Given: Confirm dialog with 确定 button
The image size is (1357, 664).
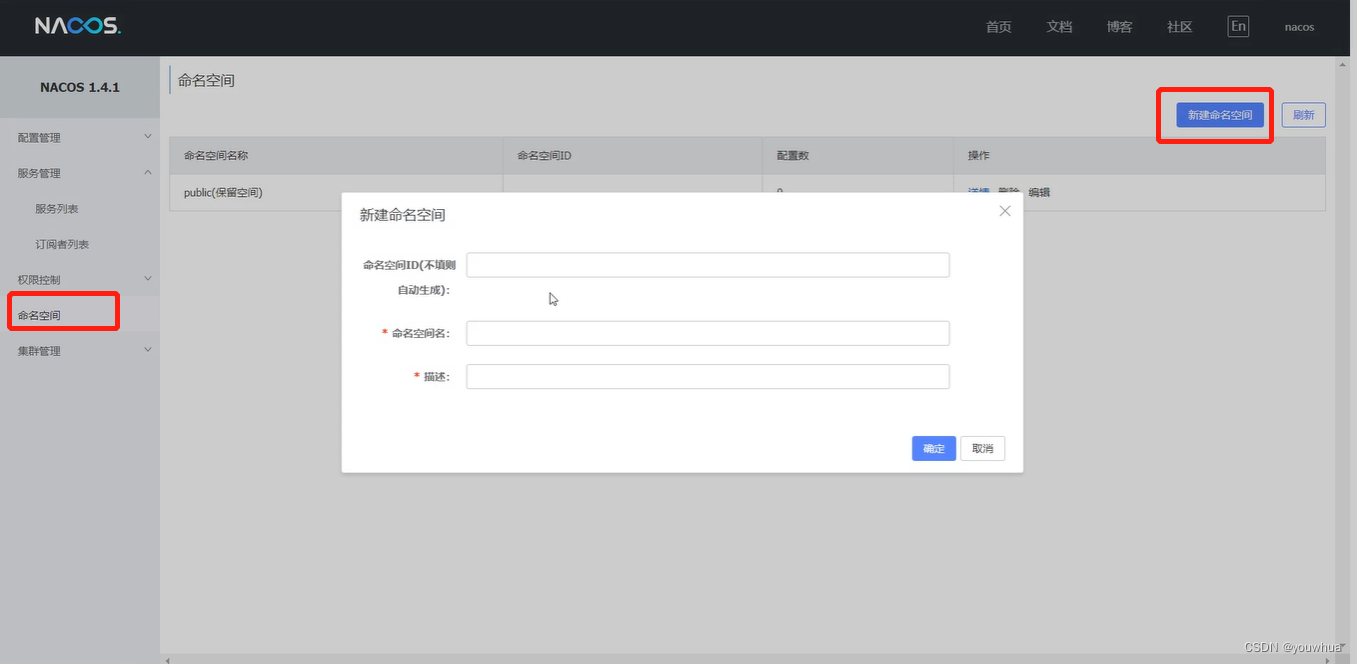Looking at the screenshot, I should (x=934, y=449).
